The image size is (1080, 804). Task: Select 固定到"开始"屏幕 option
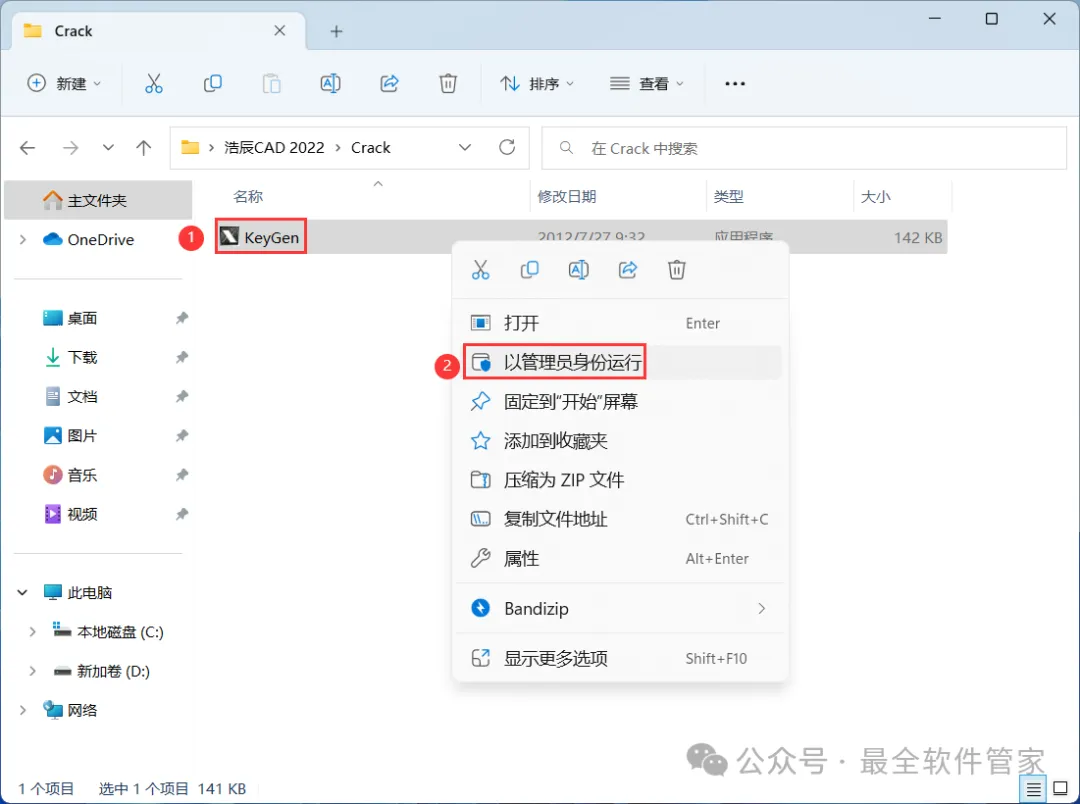point(619,402)
